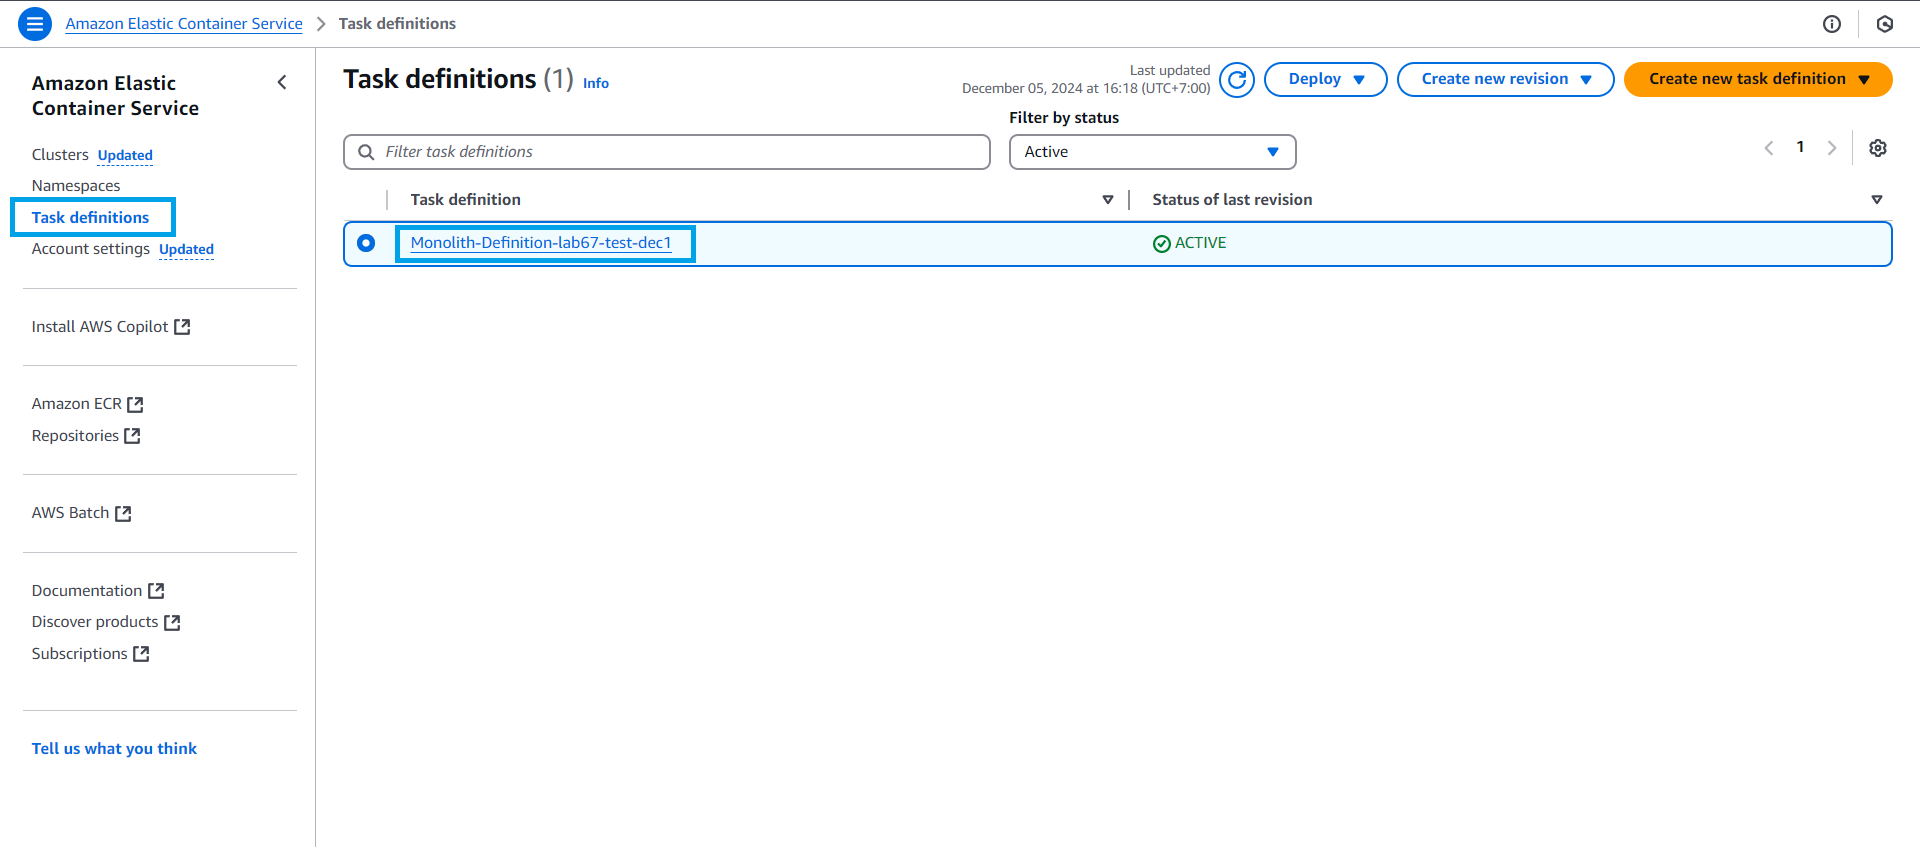The image size is (1920, 847).
Task: Click external link icon beside Repositories
Action: tap(132, 436)
